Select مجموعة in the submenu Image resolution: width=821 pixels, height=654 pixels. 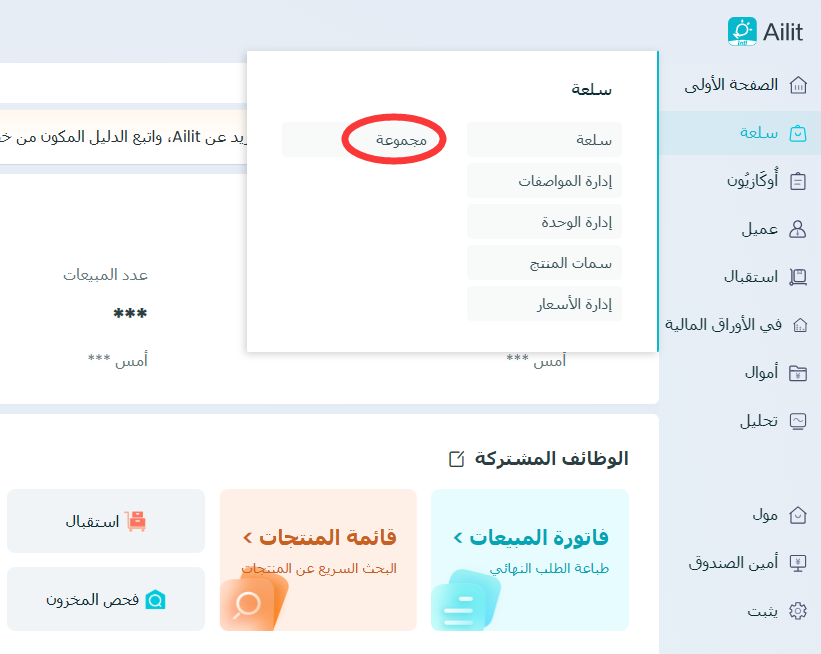point(401,140)
